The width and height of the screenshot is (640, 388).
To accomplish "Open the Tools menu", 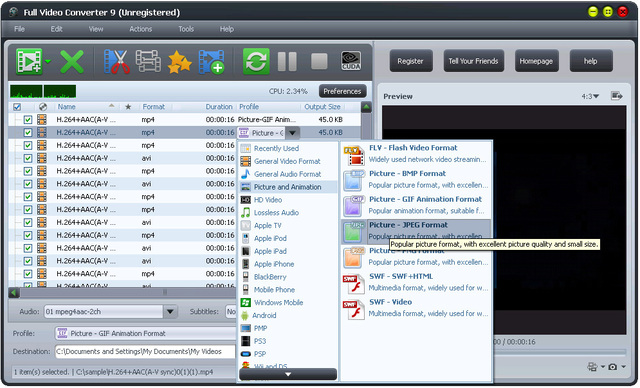I will (x=186, y=29).
